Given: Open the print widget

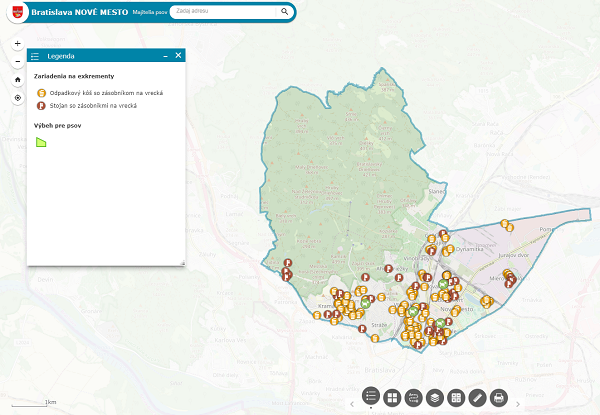Looking at the screenshot, I should click(498, 398).
